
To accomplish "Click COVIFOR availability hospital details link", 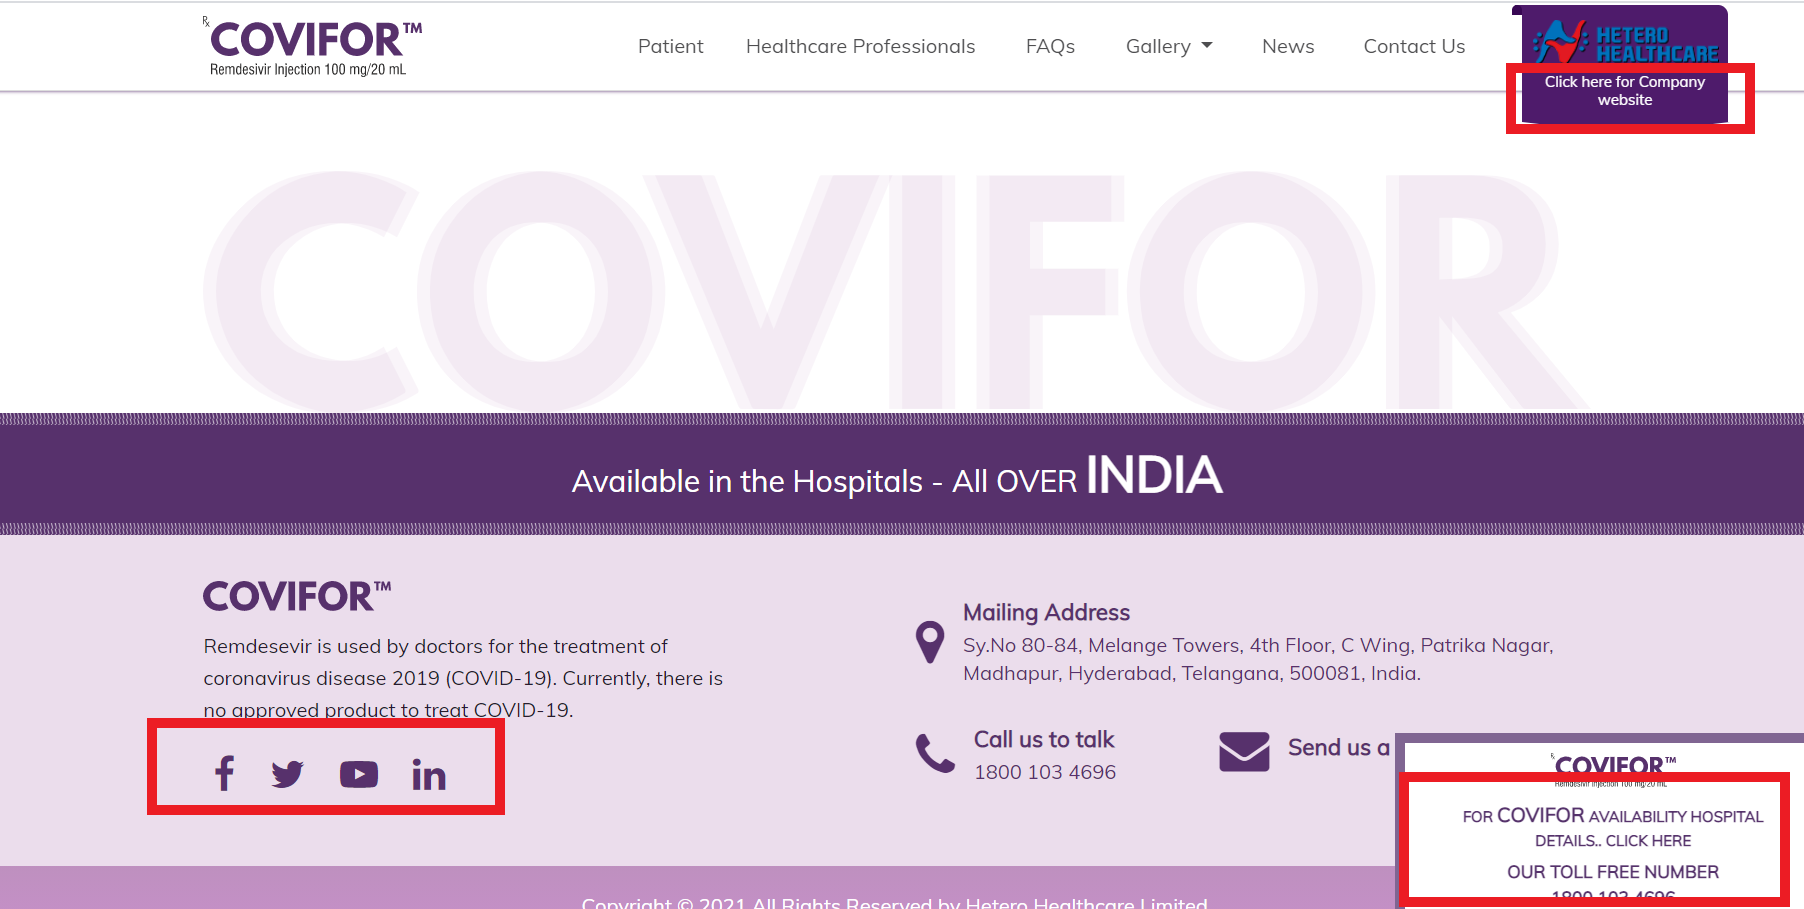I will (1613, 828).
